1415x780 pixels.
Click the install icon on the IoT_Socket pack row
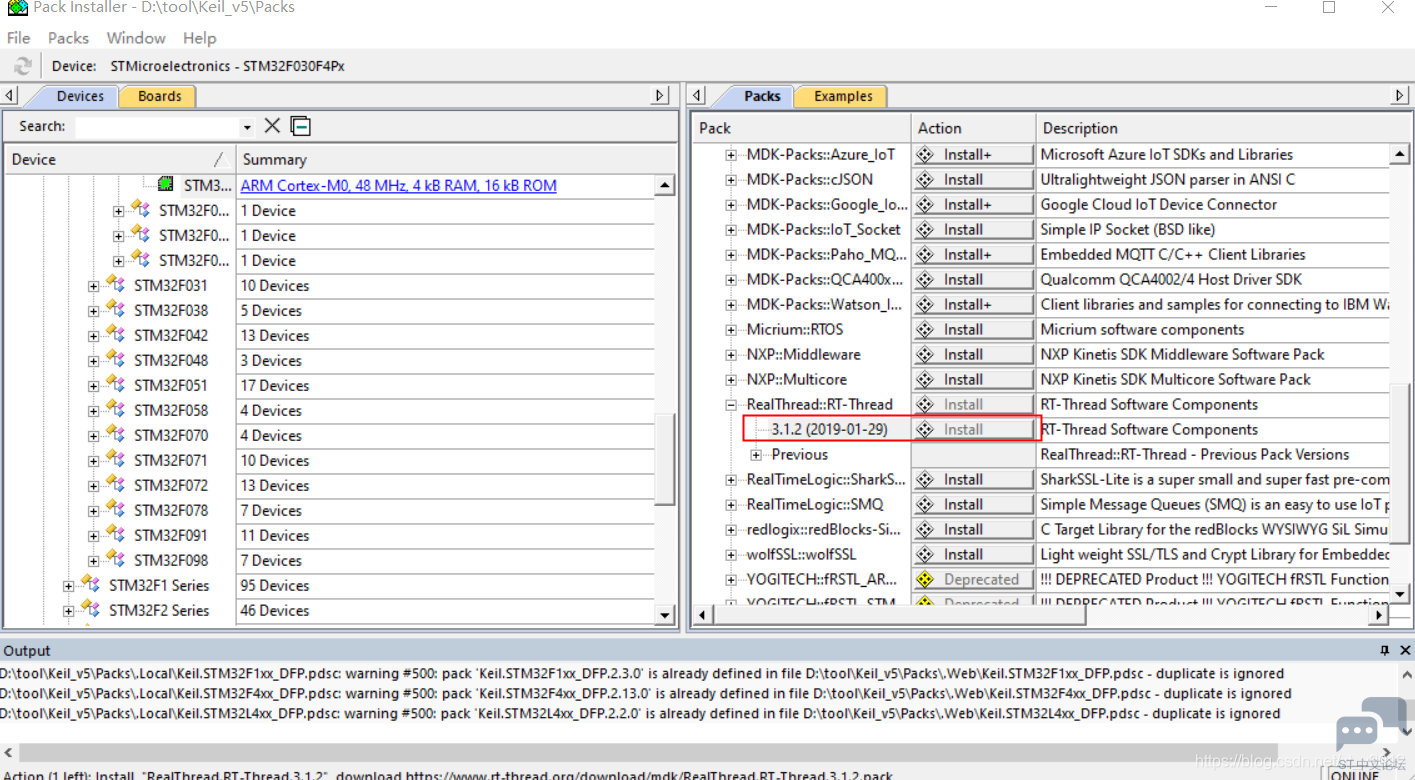pyautogui.click(x=925, y=230)
